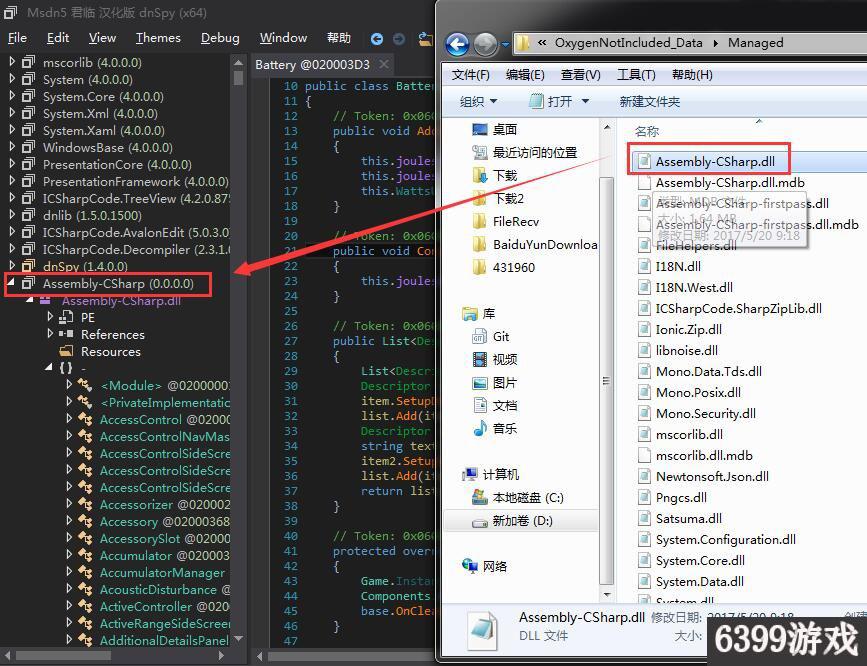This screenshot has width=867, height=666.
Task: Expand the PE node
Action: click(50, 317)
